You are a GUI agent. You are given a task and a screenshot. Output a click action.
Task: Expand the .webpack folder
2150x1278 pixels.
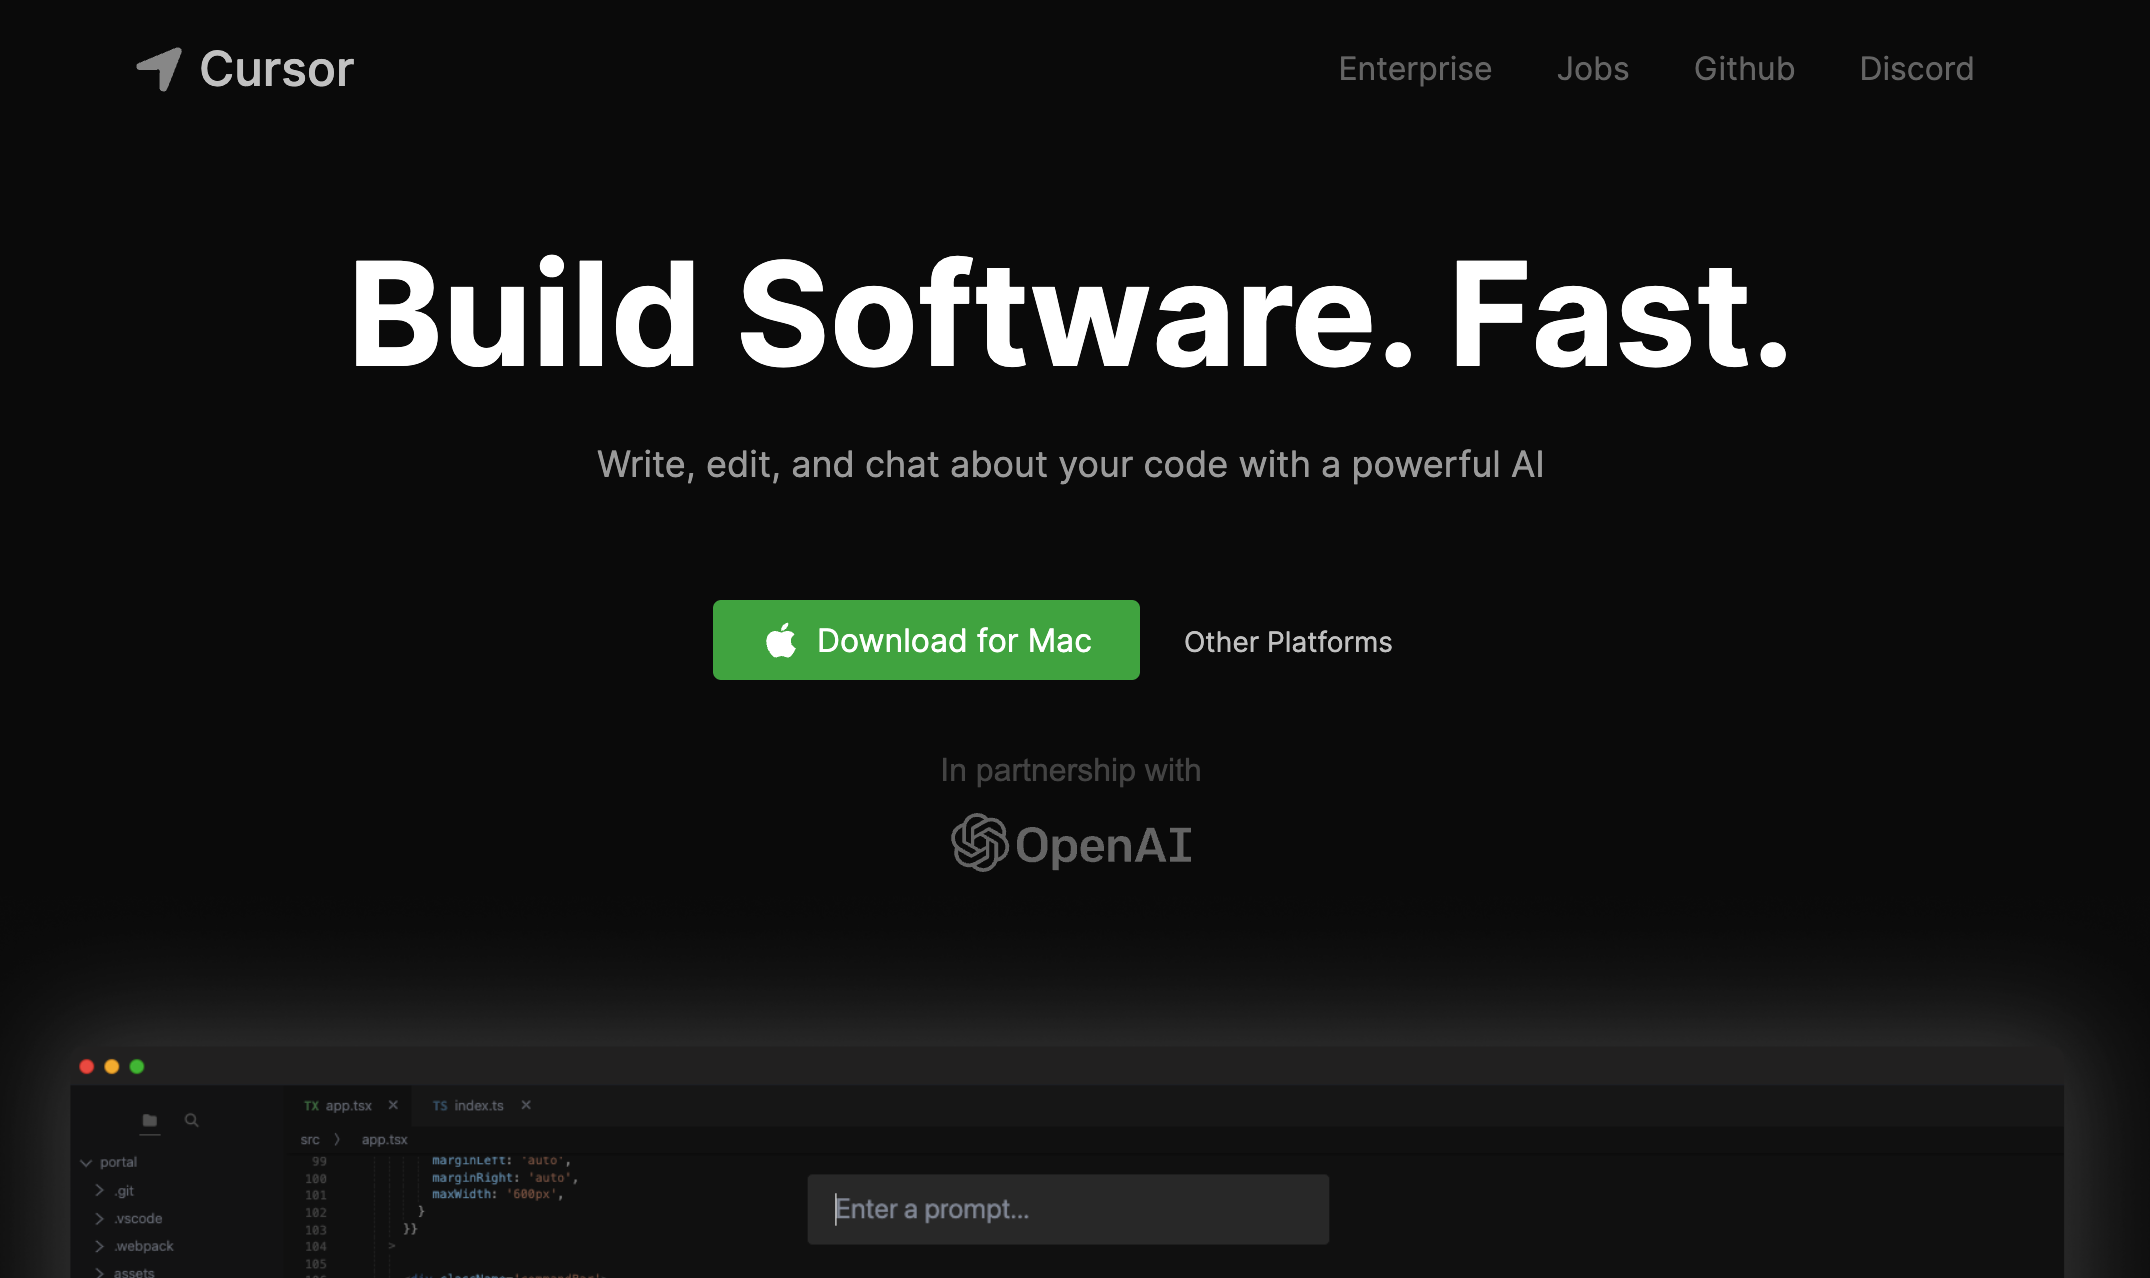(100, 1246)
